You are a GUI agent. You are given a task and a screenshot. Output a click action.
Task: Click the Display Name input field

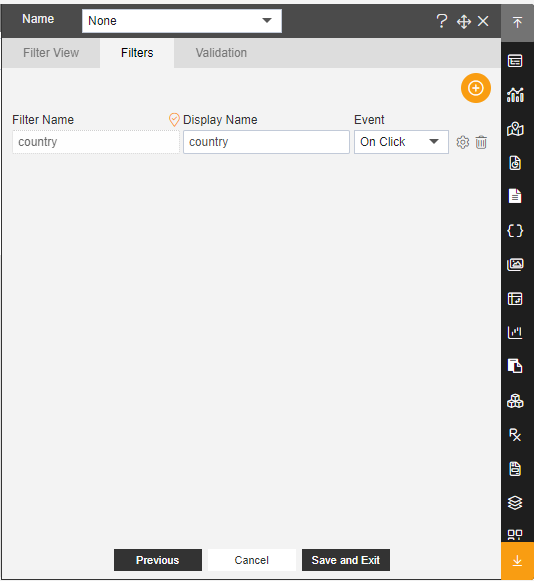pyautogui.click(x=266, y=142)
